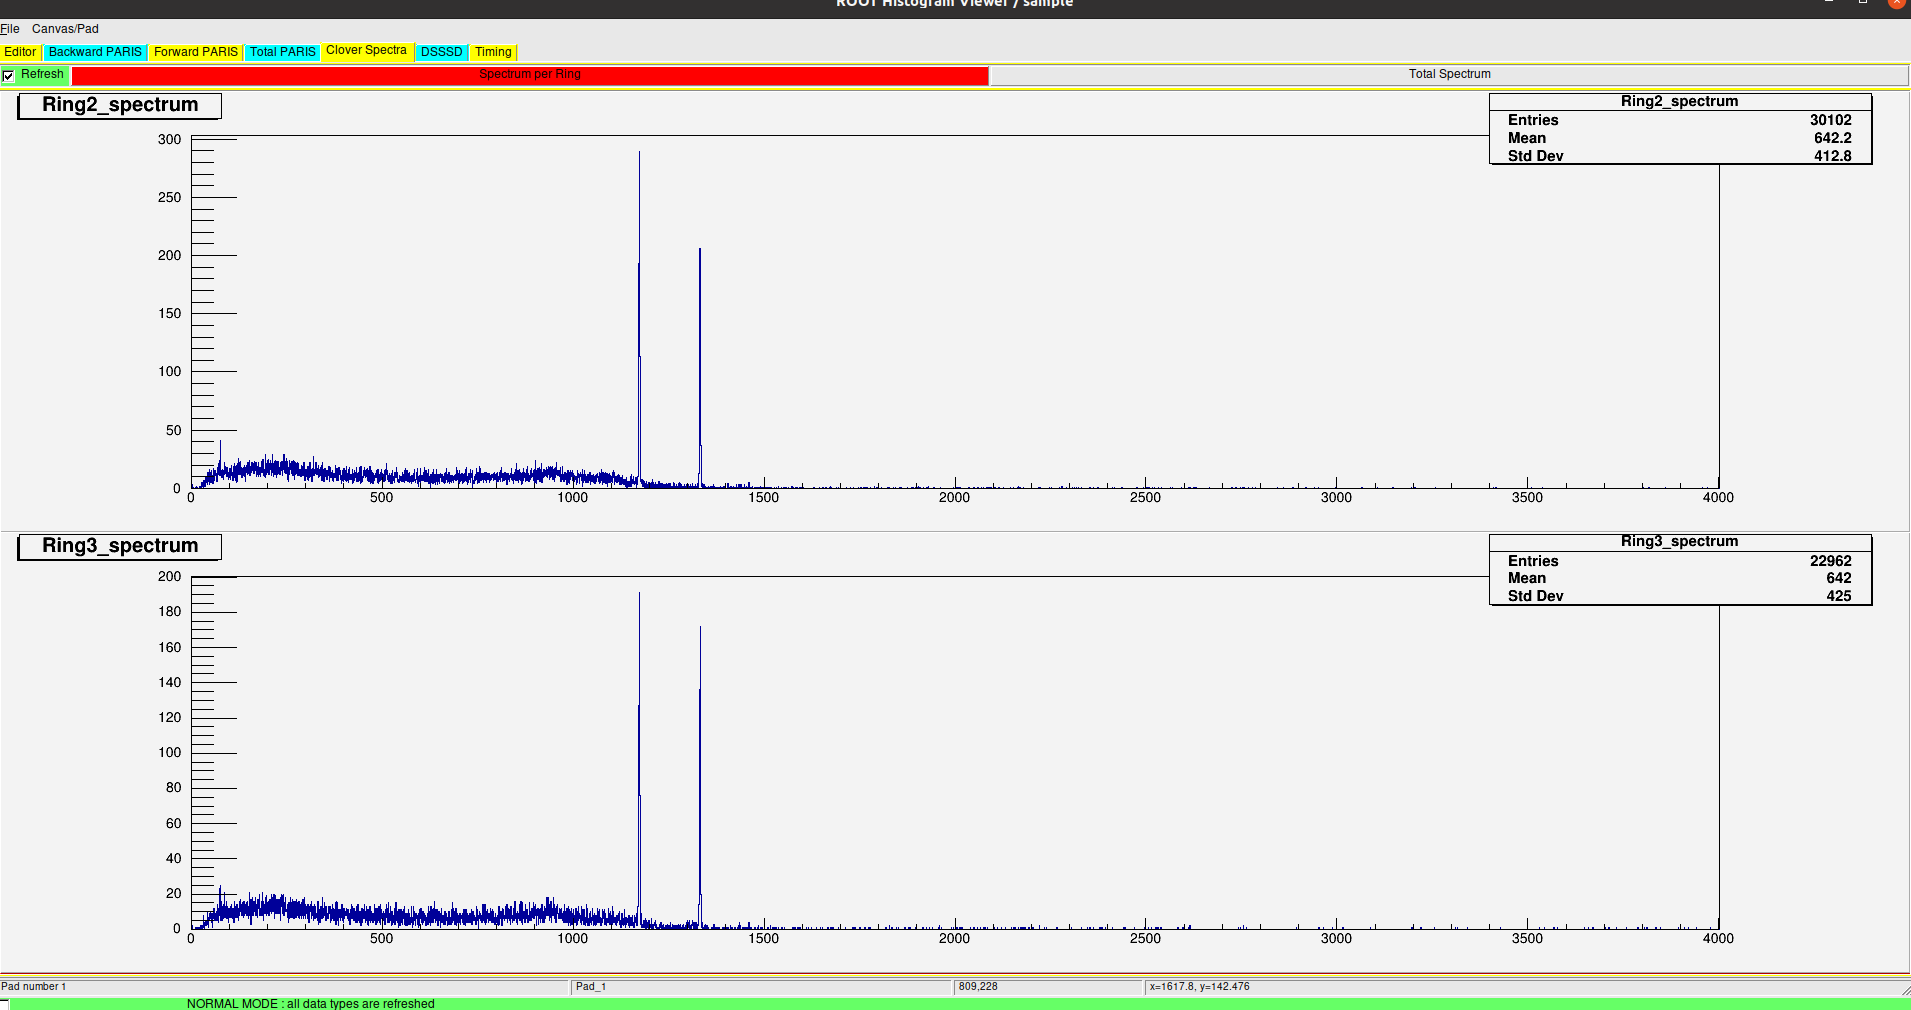1911x1010 pixels.
Task: Click the Ring2_spectrum statistics box
Action: [x=1679, y=129]
